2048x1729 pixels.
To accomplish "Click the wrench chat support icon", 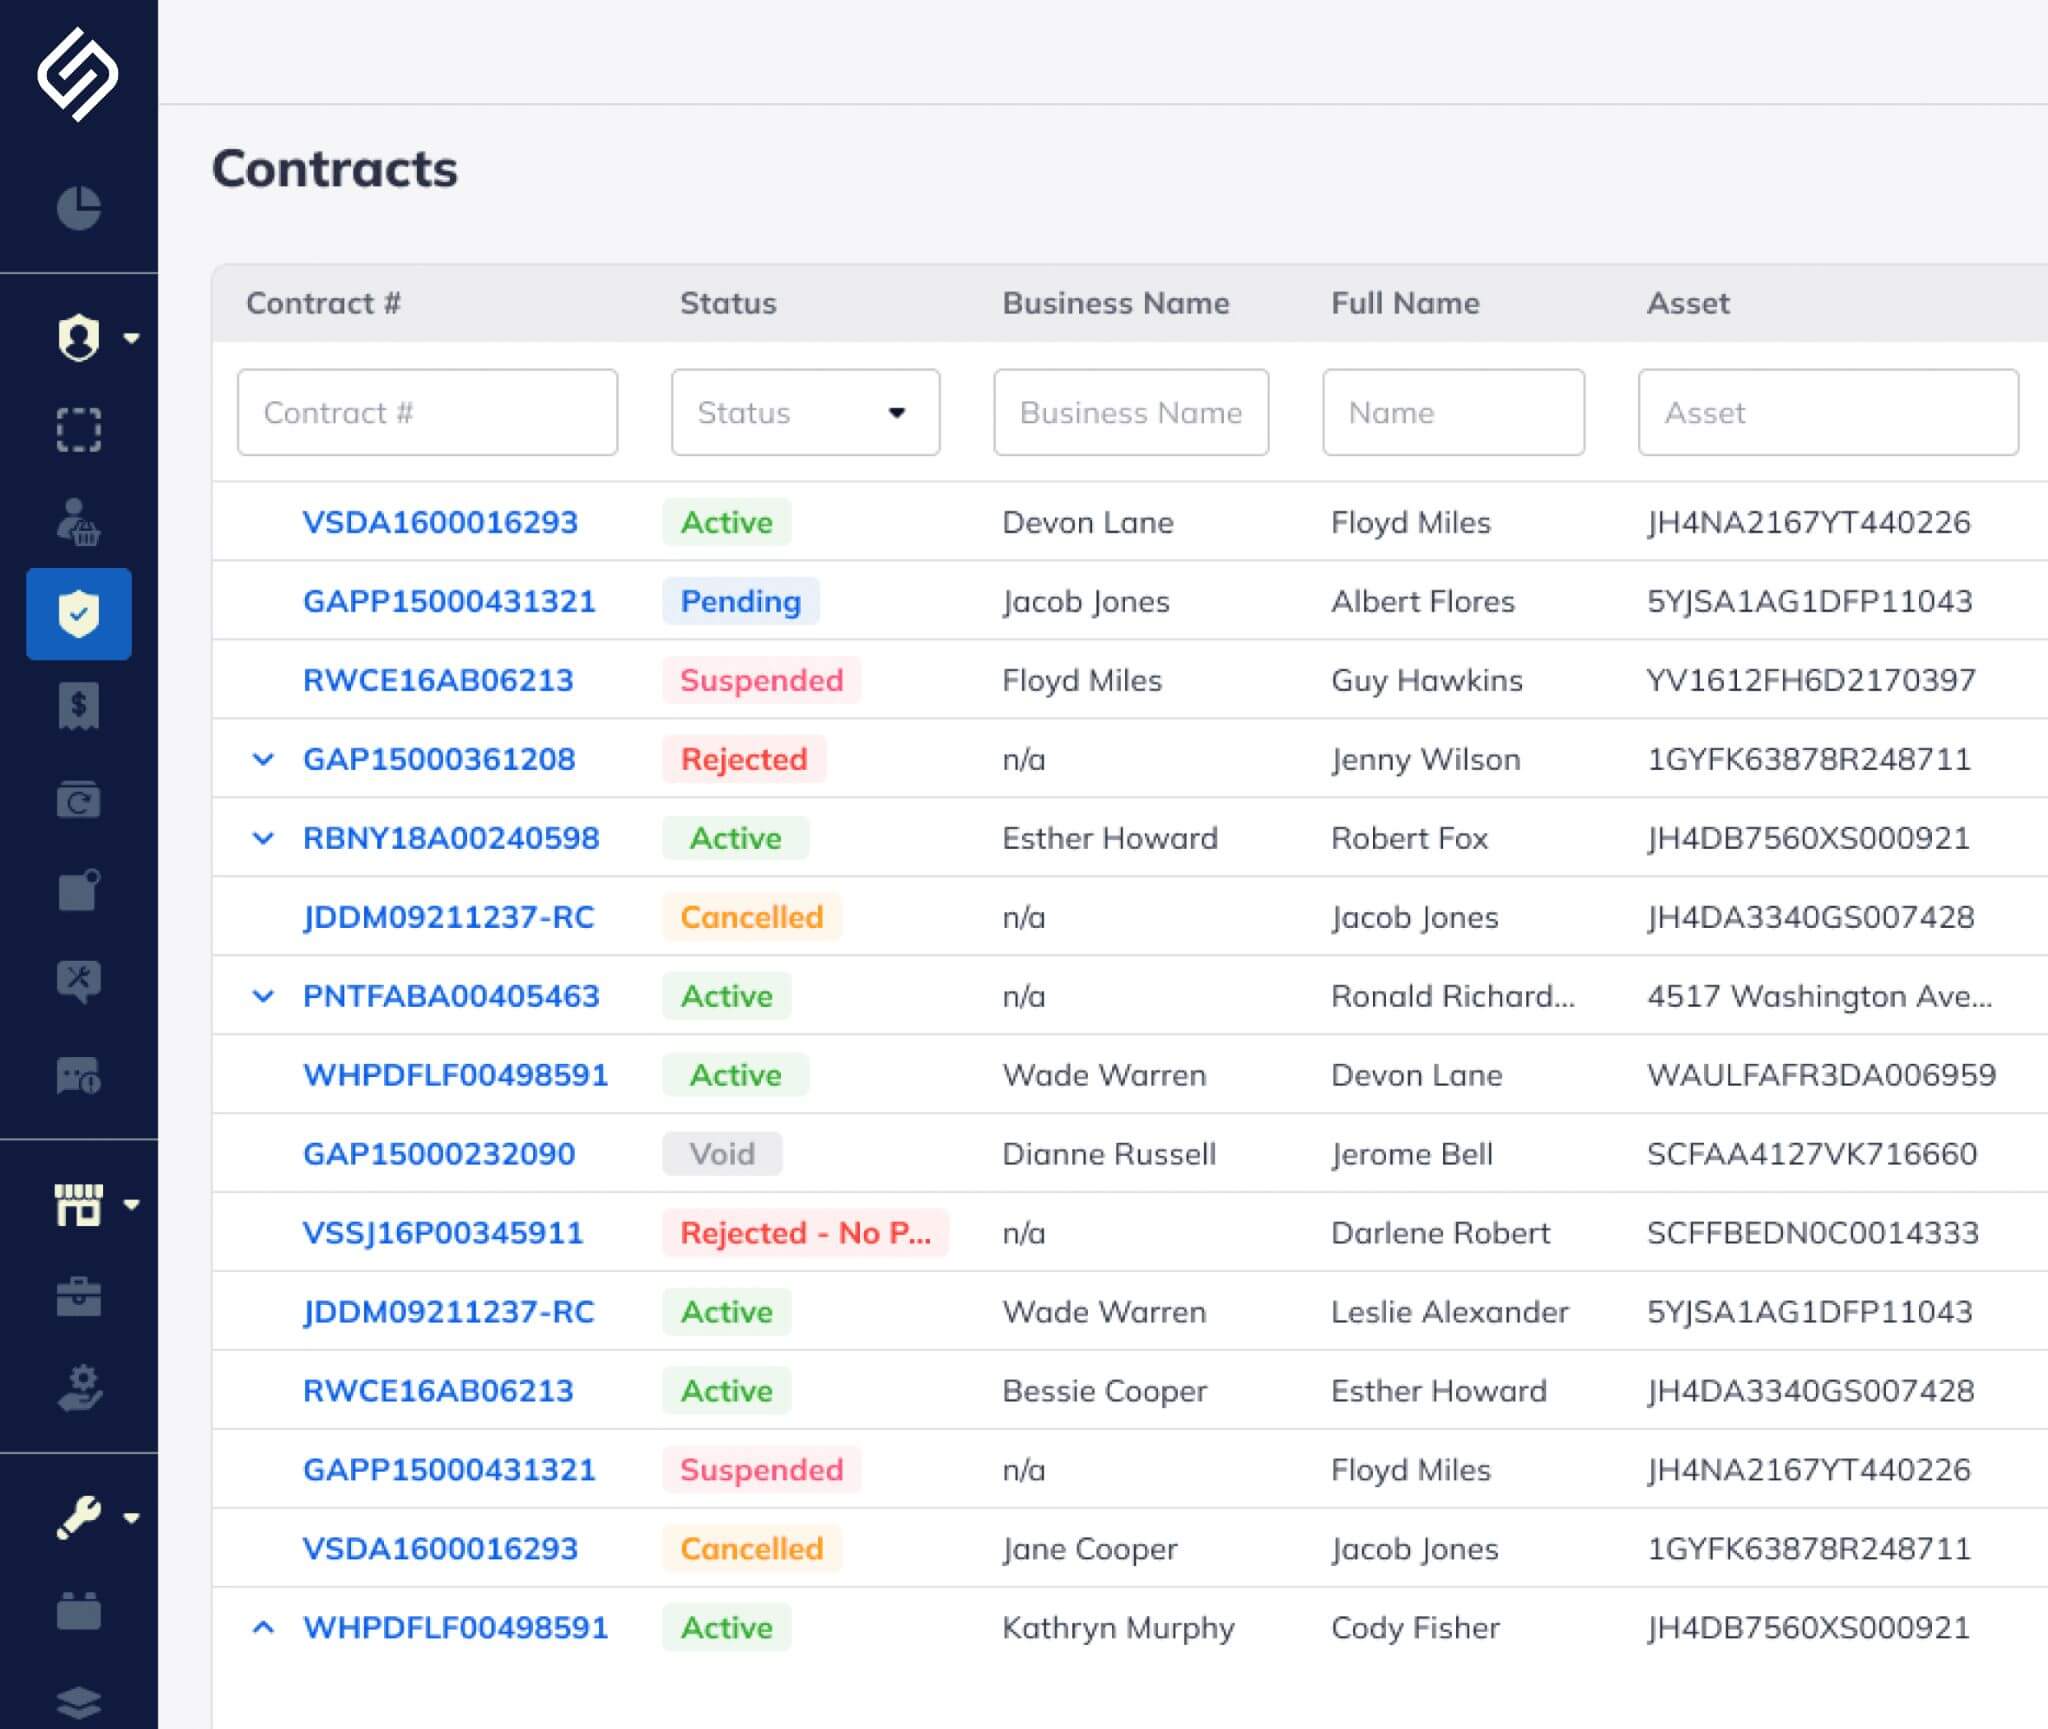I will [79, 982].
